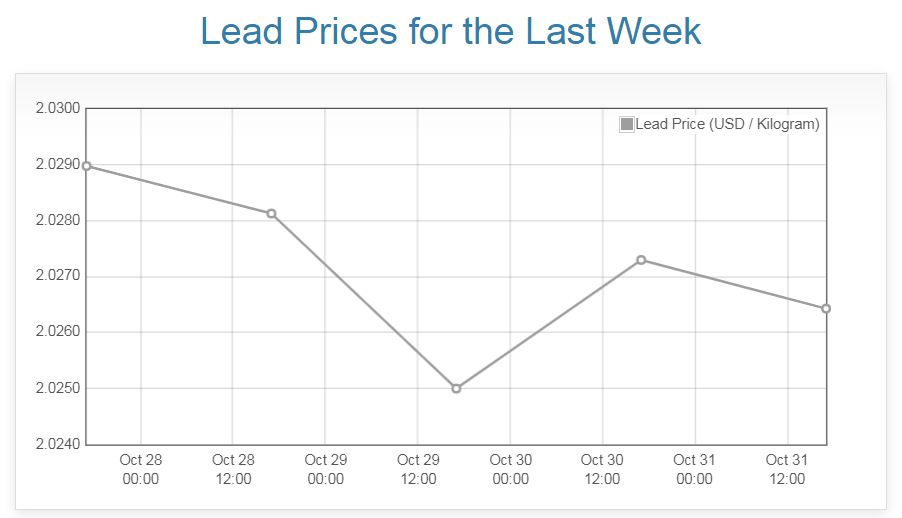The width and height of the screenshot is (902, 518).
Task: Click the 2.0300 y-axis label
Action: click(x=57, y=108)
